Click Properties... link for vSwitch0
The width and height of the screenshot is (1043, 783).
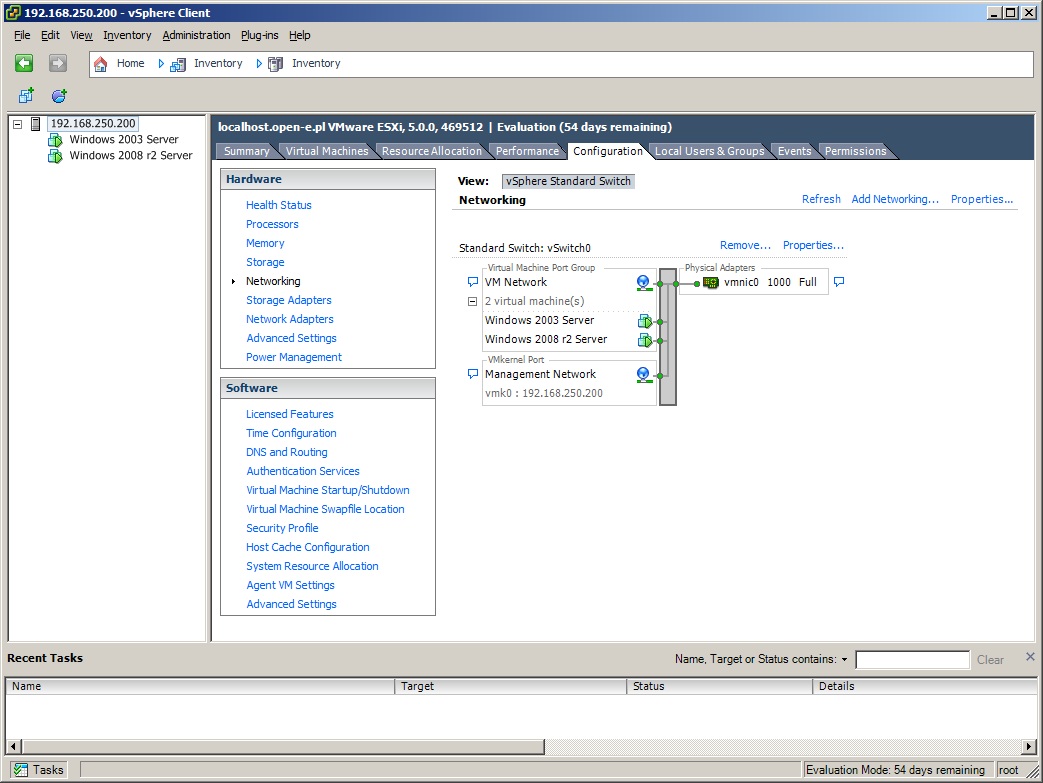(813, 245)
